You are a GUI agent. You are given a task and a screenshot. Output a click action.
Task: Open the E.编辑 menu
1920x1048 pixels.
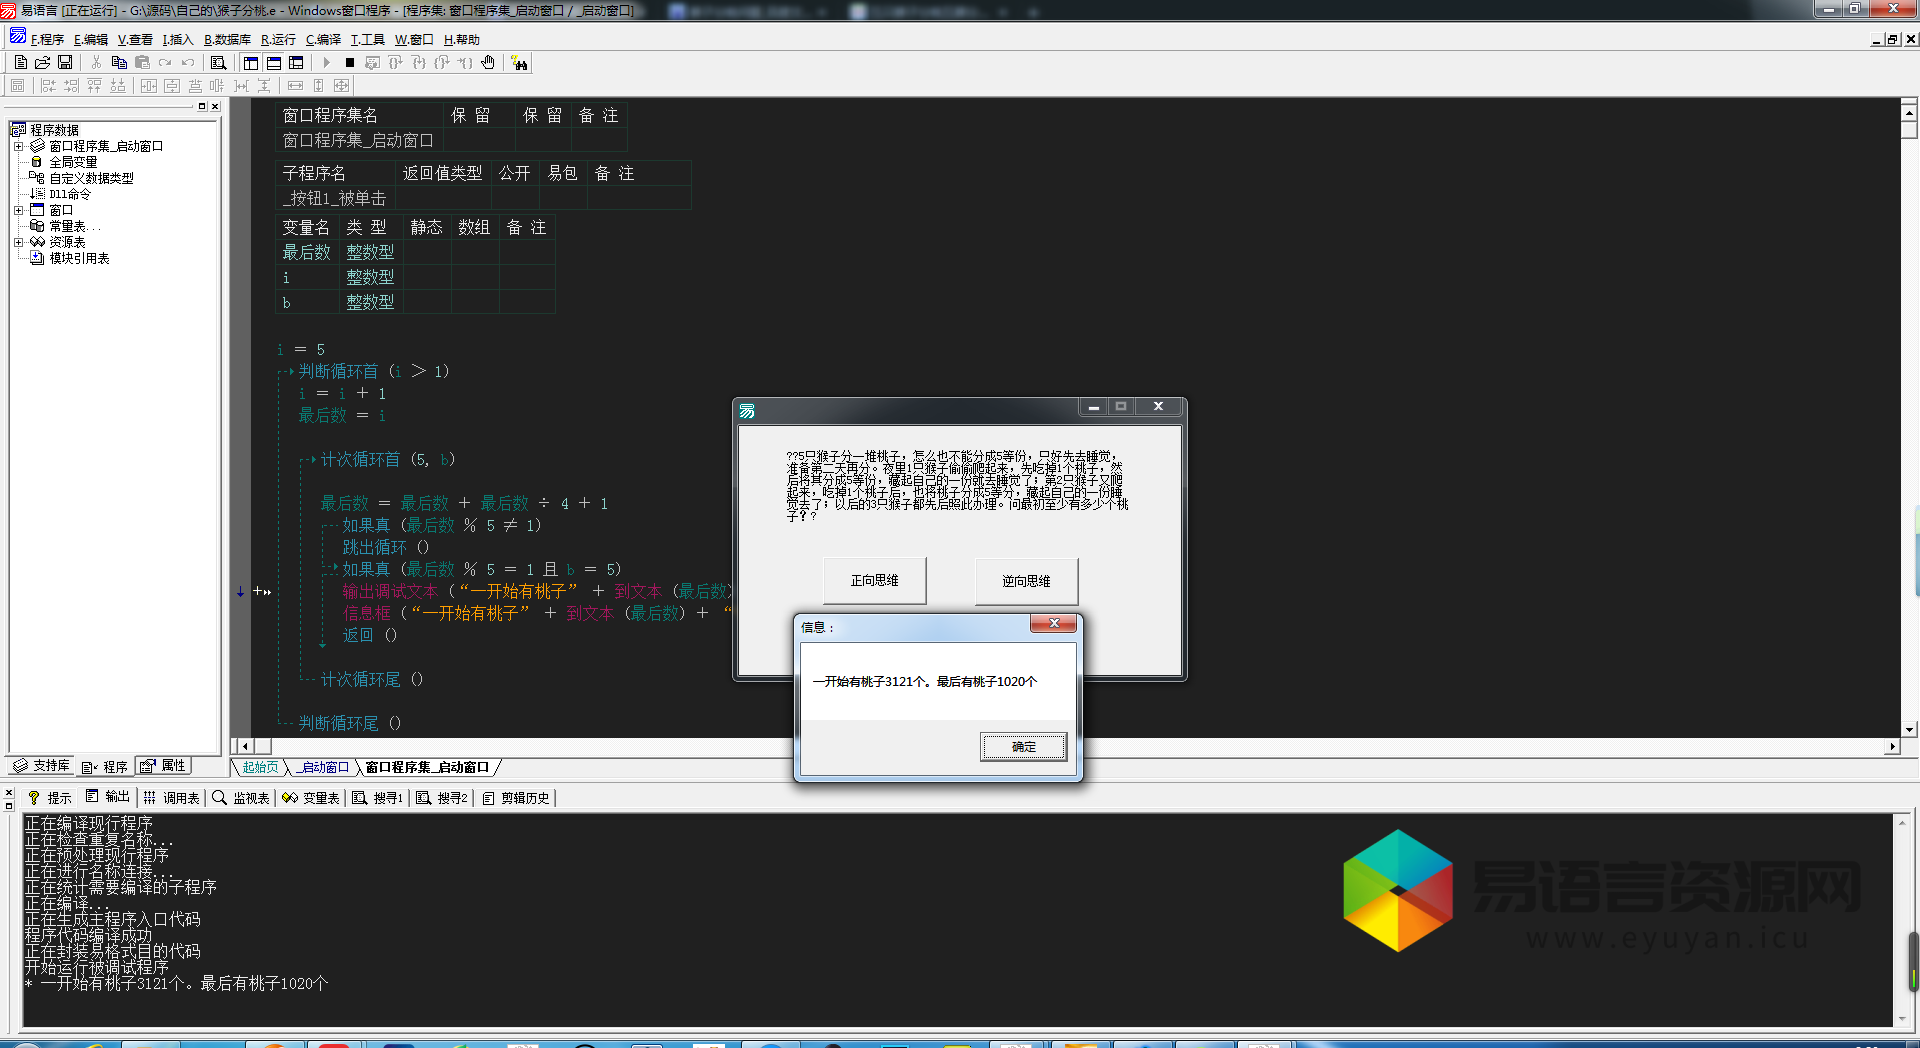coord(91,40)
